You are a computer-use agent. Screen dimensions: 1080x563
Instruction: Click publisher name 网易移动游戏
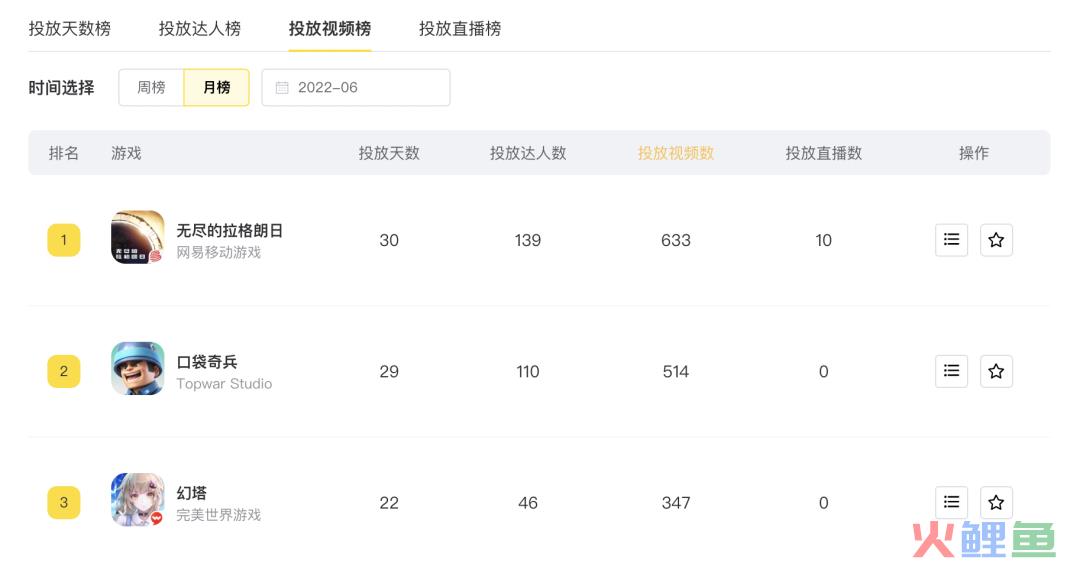[x=218, y=252]
